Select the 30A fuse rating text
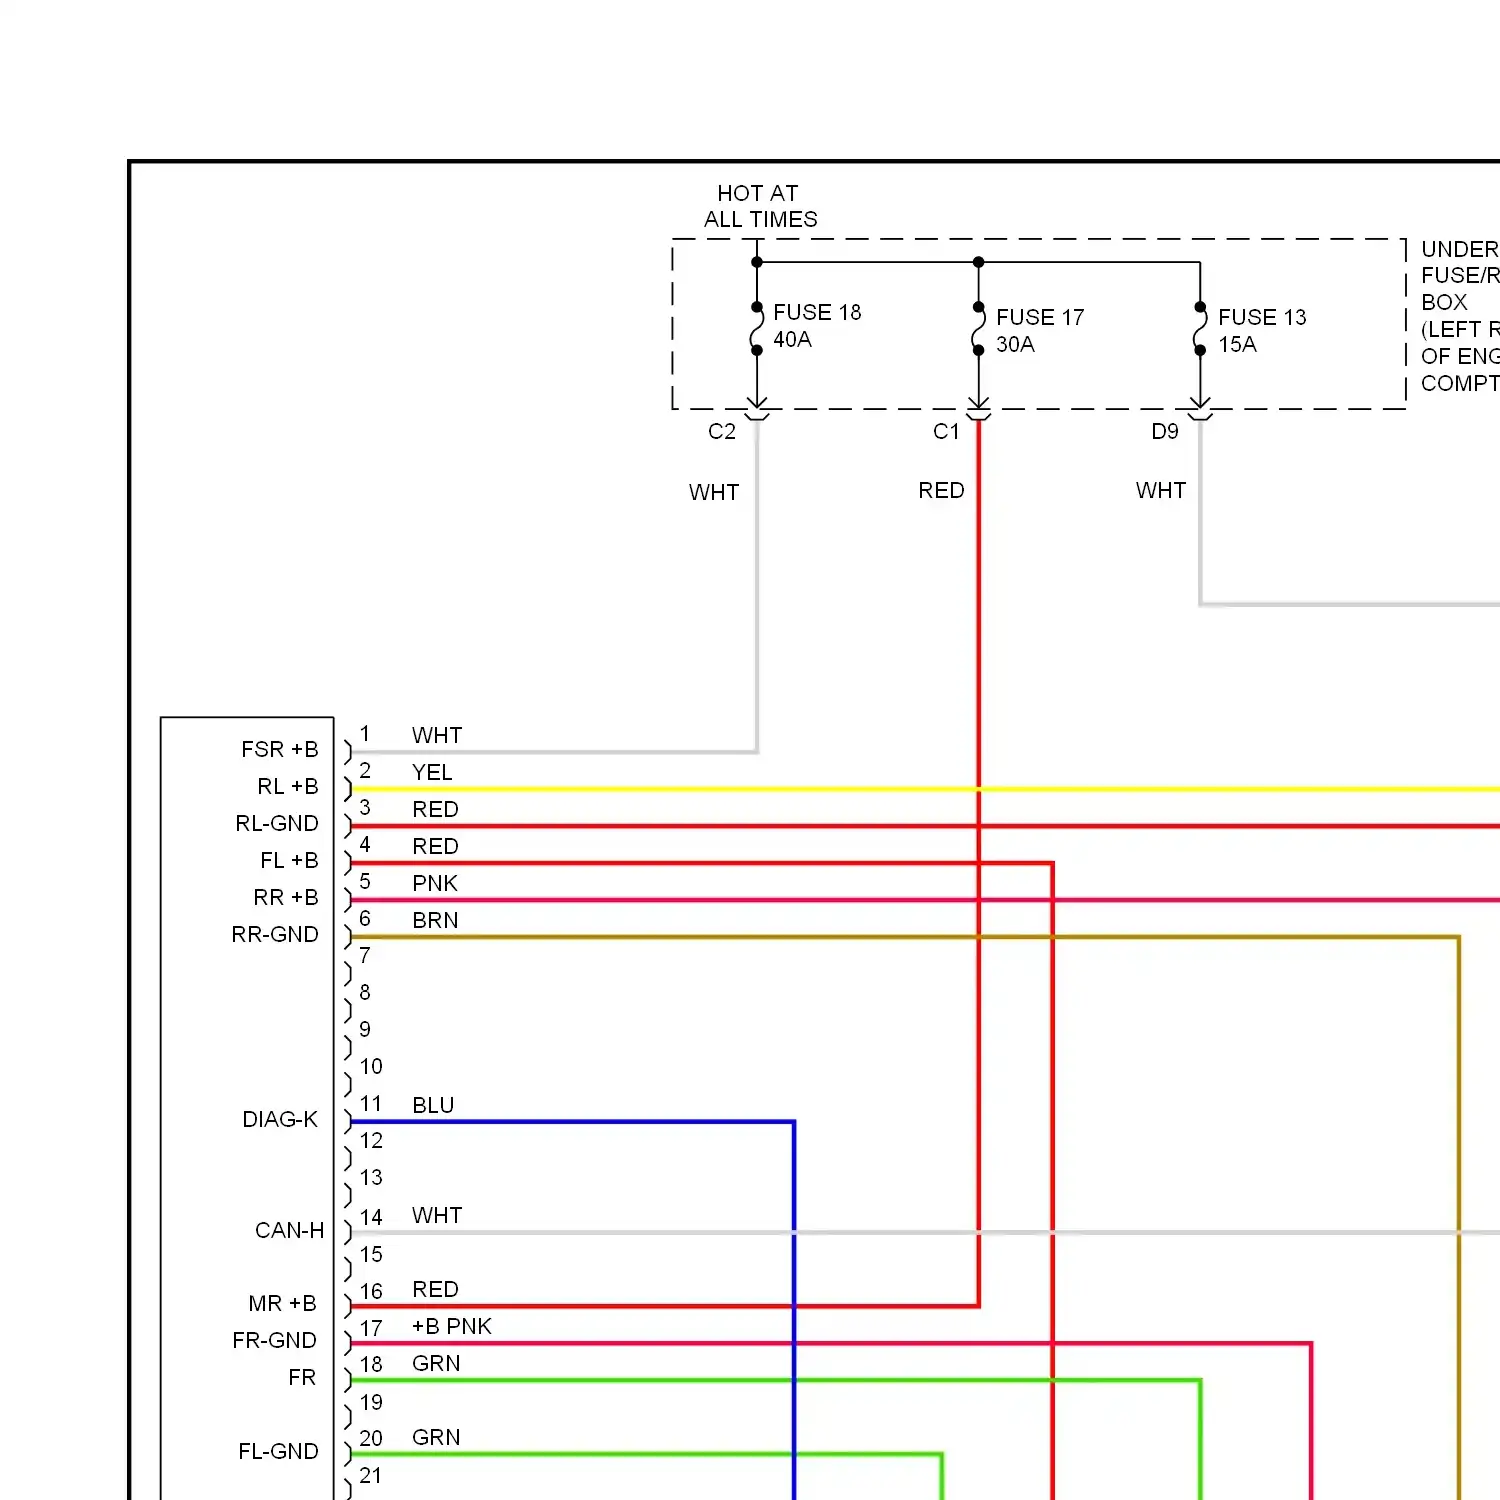The height and width of the screenshot is (1500, 1500). click(1015, 344)
